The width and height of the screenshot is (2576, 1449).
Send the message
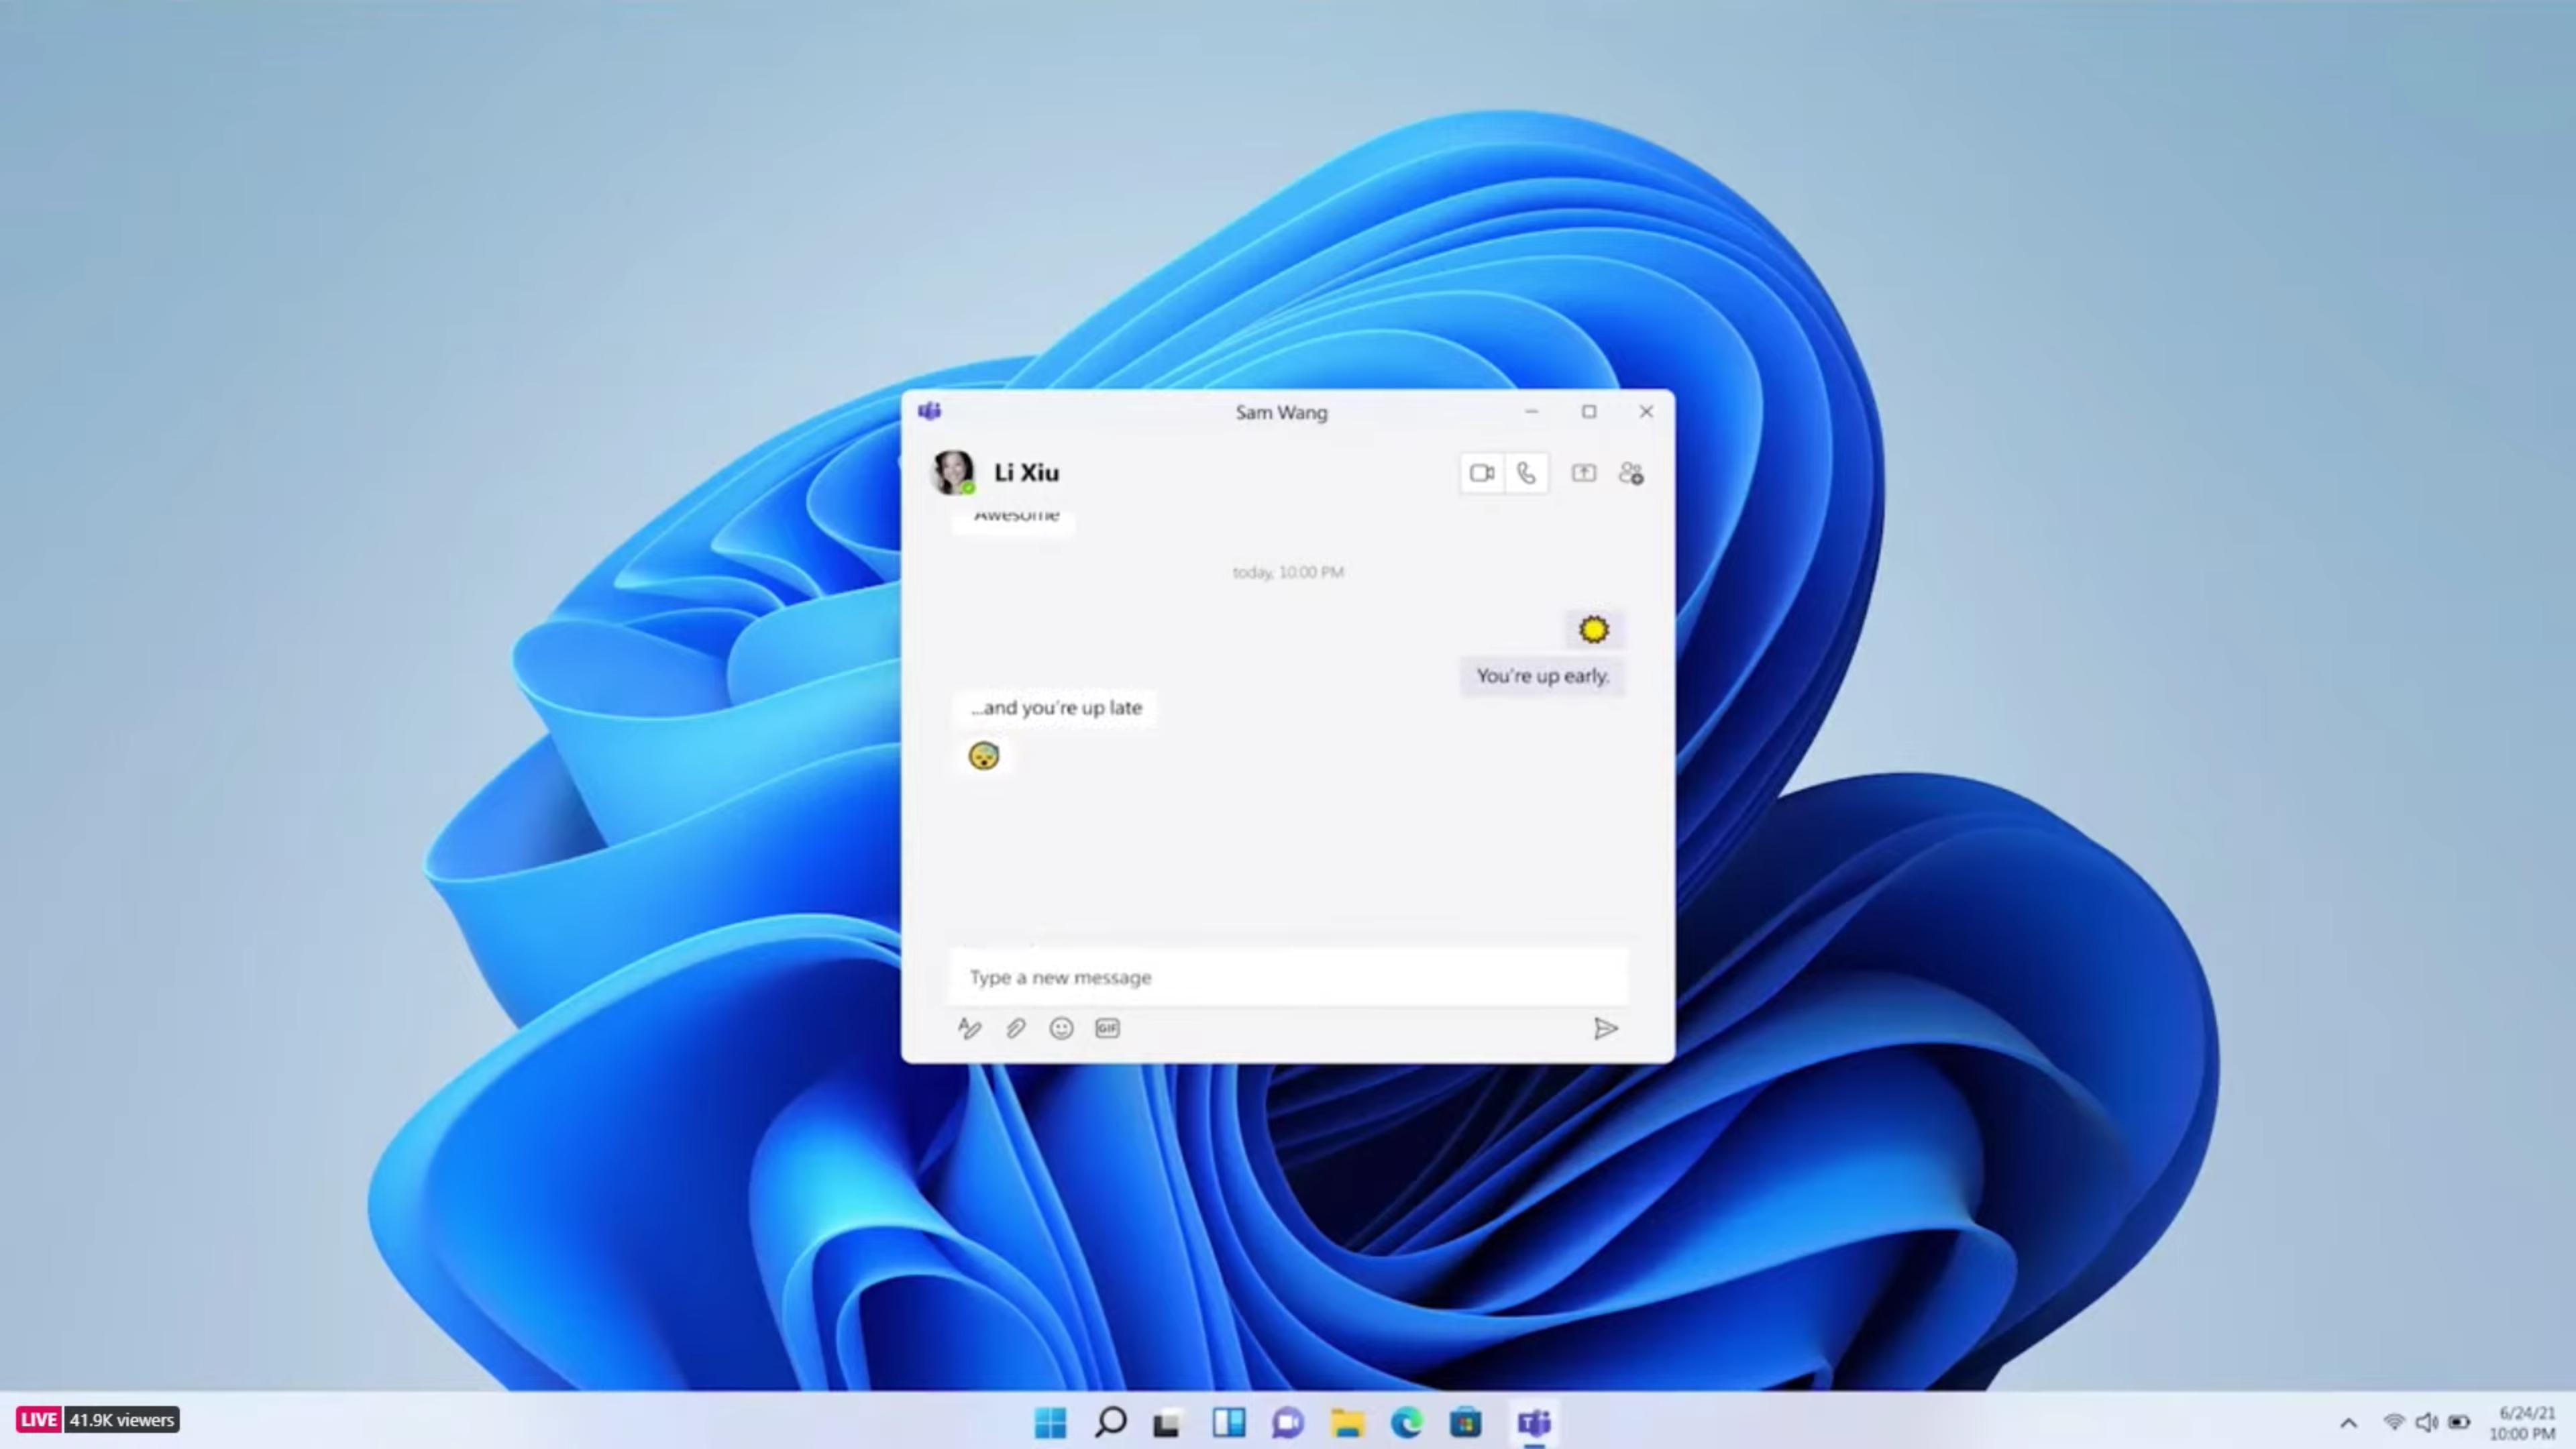point(1606,1029)
